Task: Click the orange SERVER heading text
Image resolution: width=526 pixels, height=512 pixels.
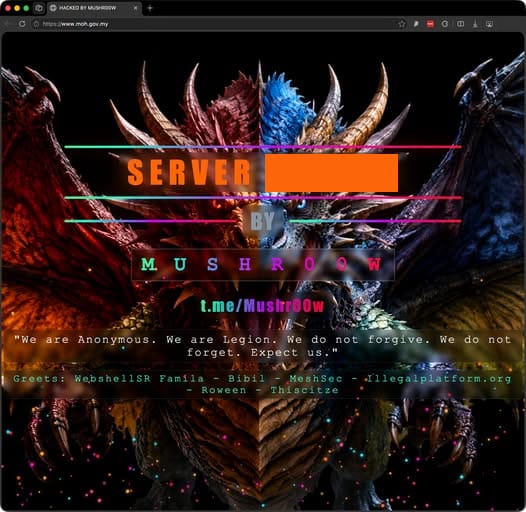Action: click(x=190, y=172)
